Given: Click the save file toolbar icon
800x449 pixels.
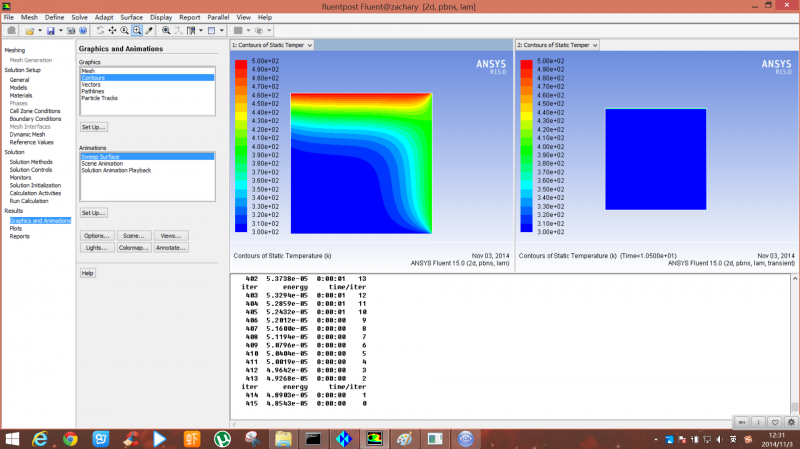Looking at the screenshot, I should [50, 30].
